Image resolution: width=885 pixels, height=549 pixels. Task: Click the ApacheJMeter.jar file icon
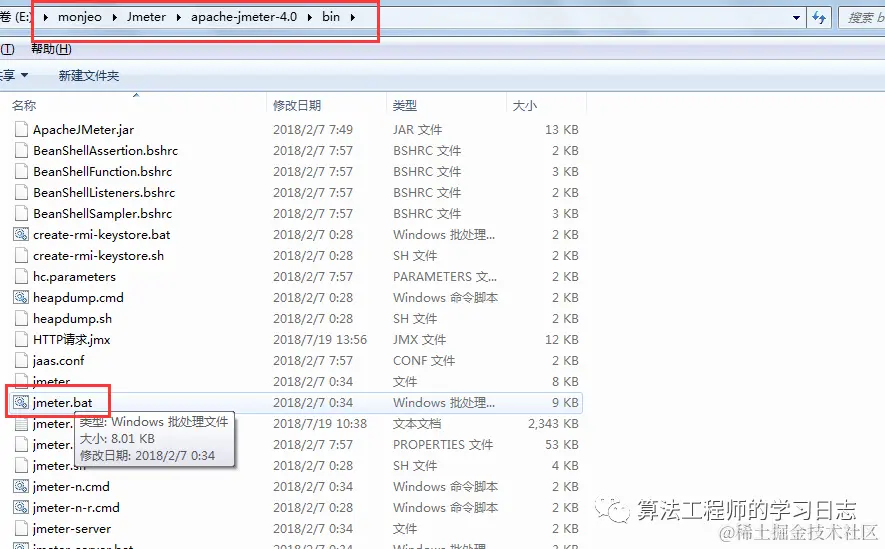pos(21,130)
